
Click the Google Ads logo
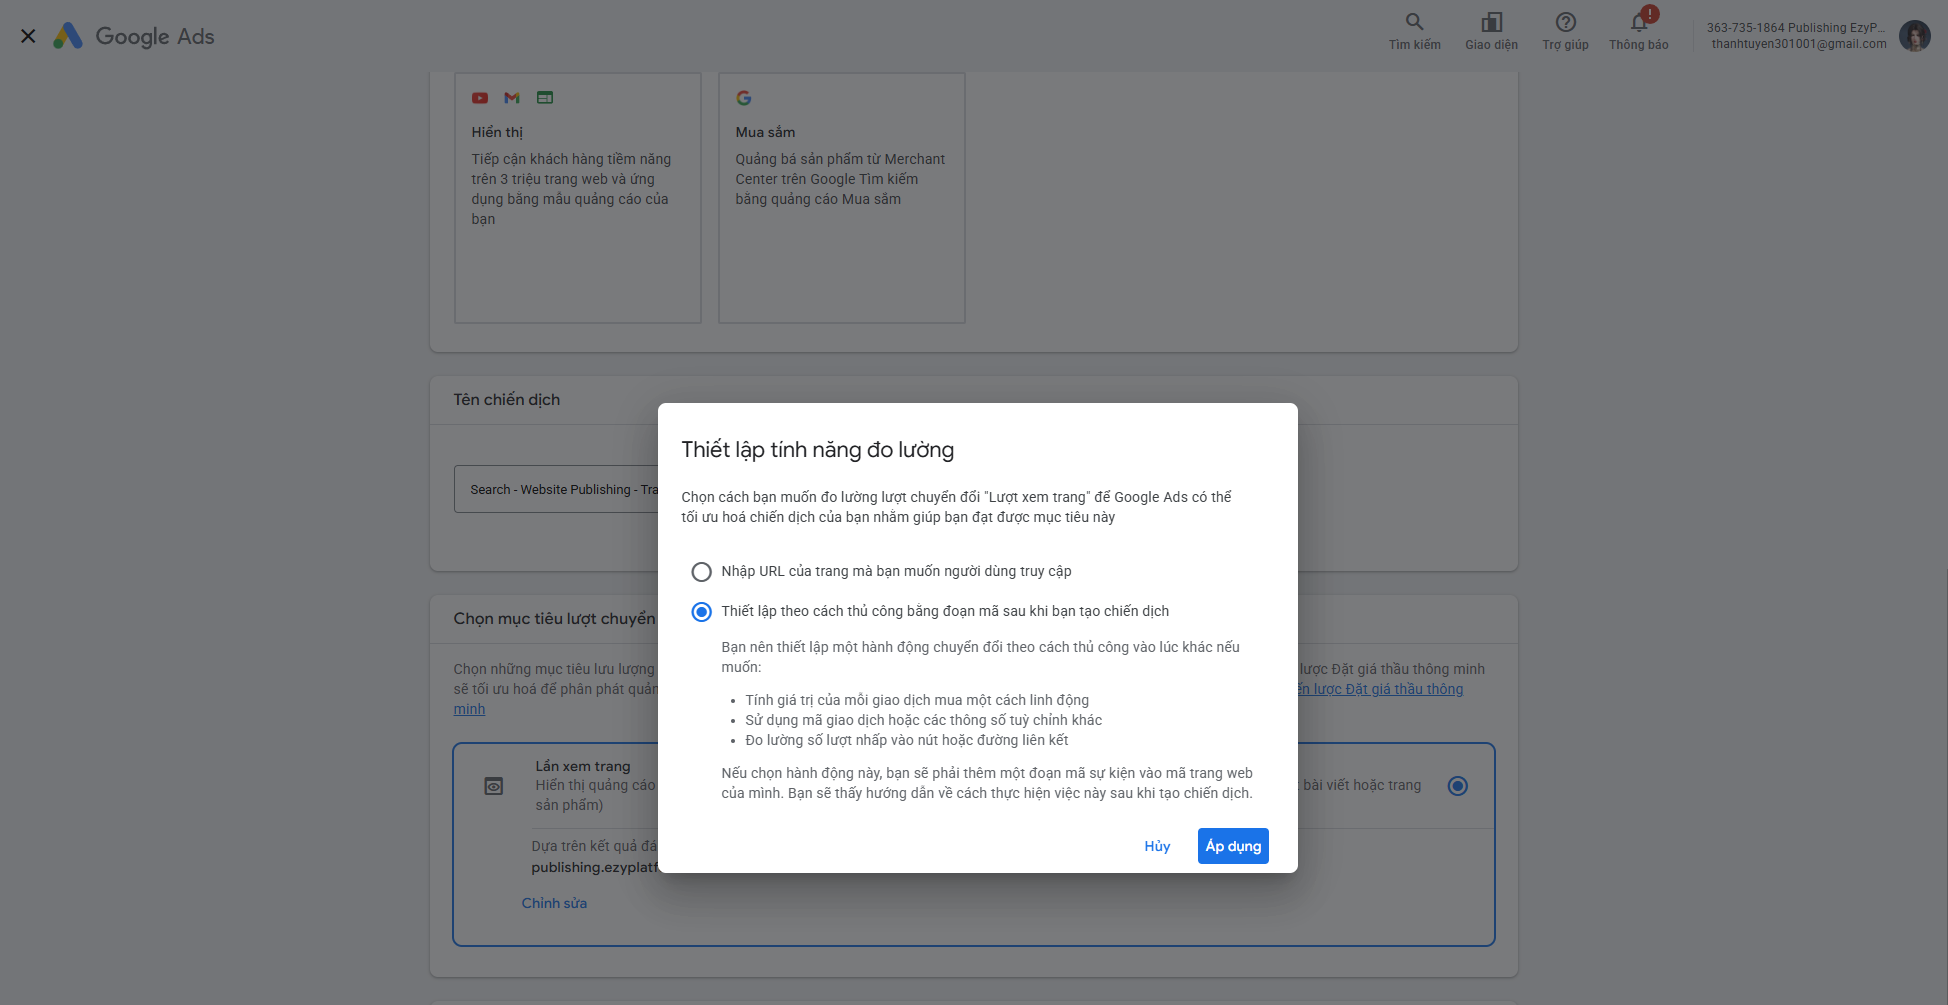pyautogui.click(x=134, y=36)
